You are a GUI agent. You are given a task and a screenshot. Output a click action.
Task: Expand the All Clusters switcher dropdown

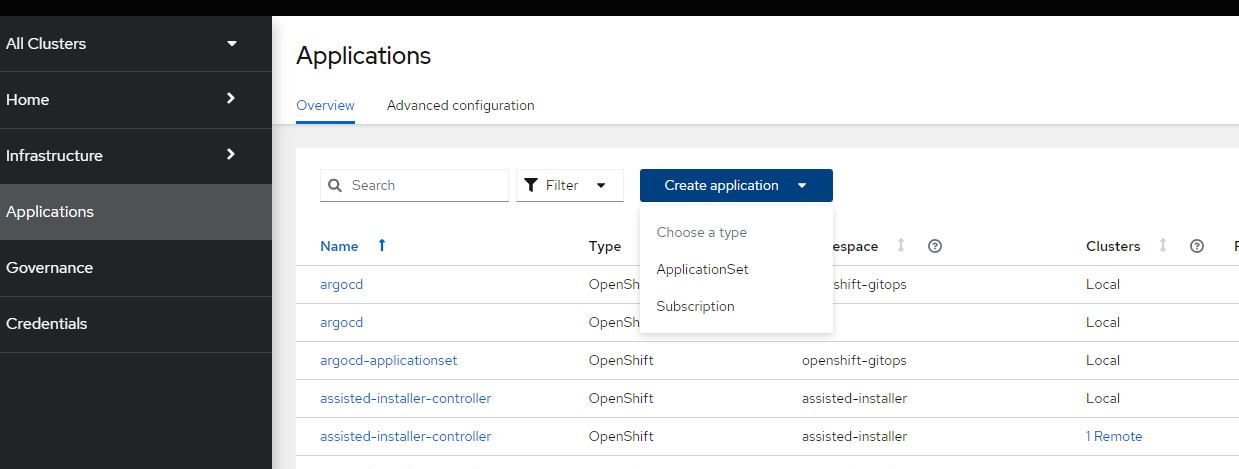point(232,44)
